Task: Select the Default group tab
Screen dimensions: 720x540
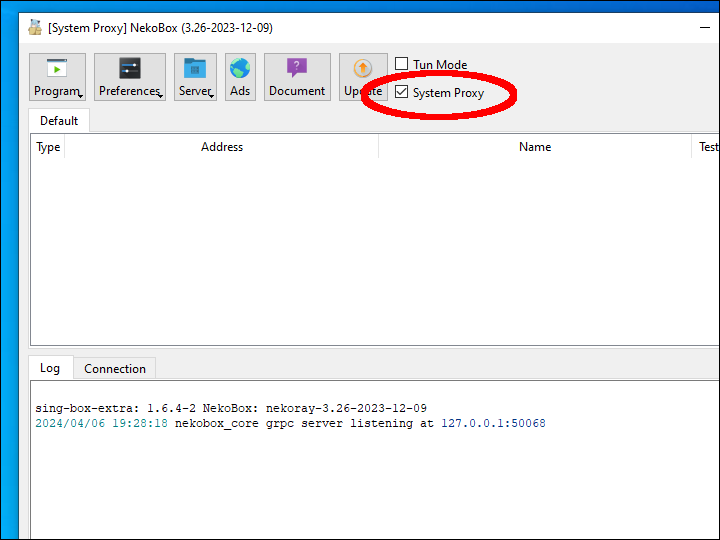Action: pyautogui.click(x=59, y=121)
